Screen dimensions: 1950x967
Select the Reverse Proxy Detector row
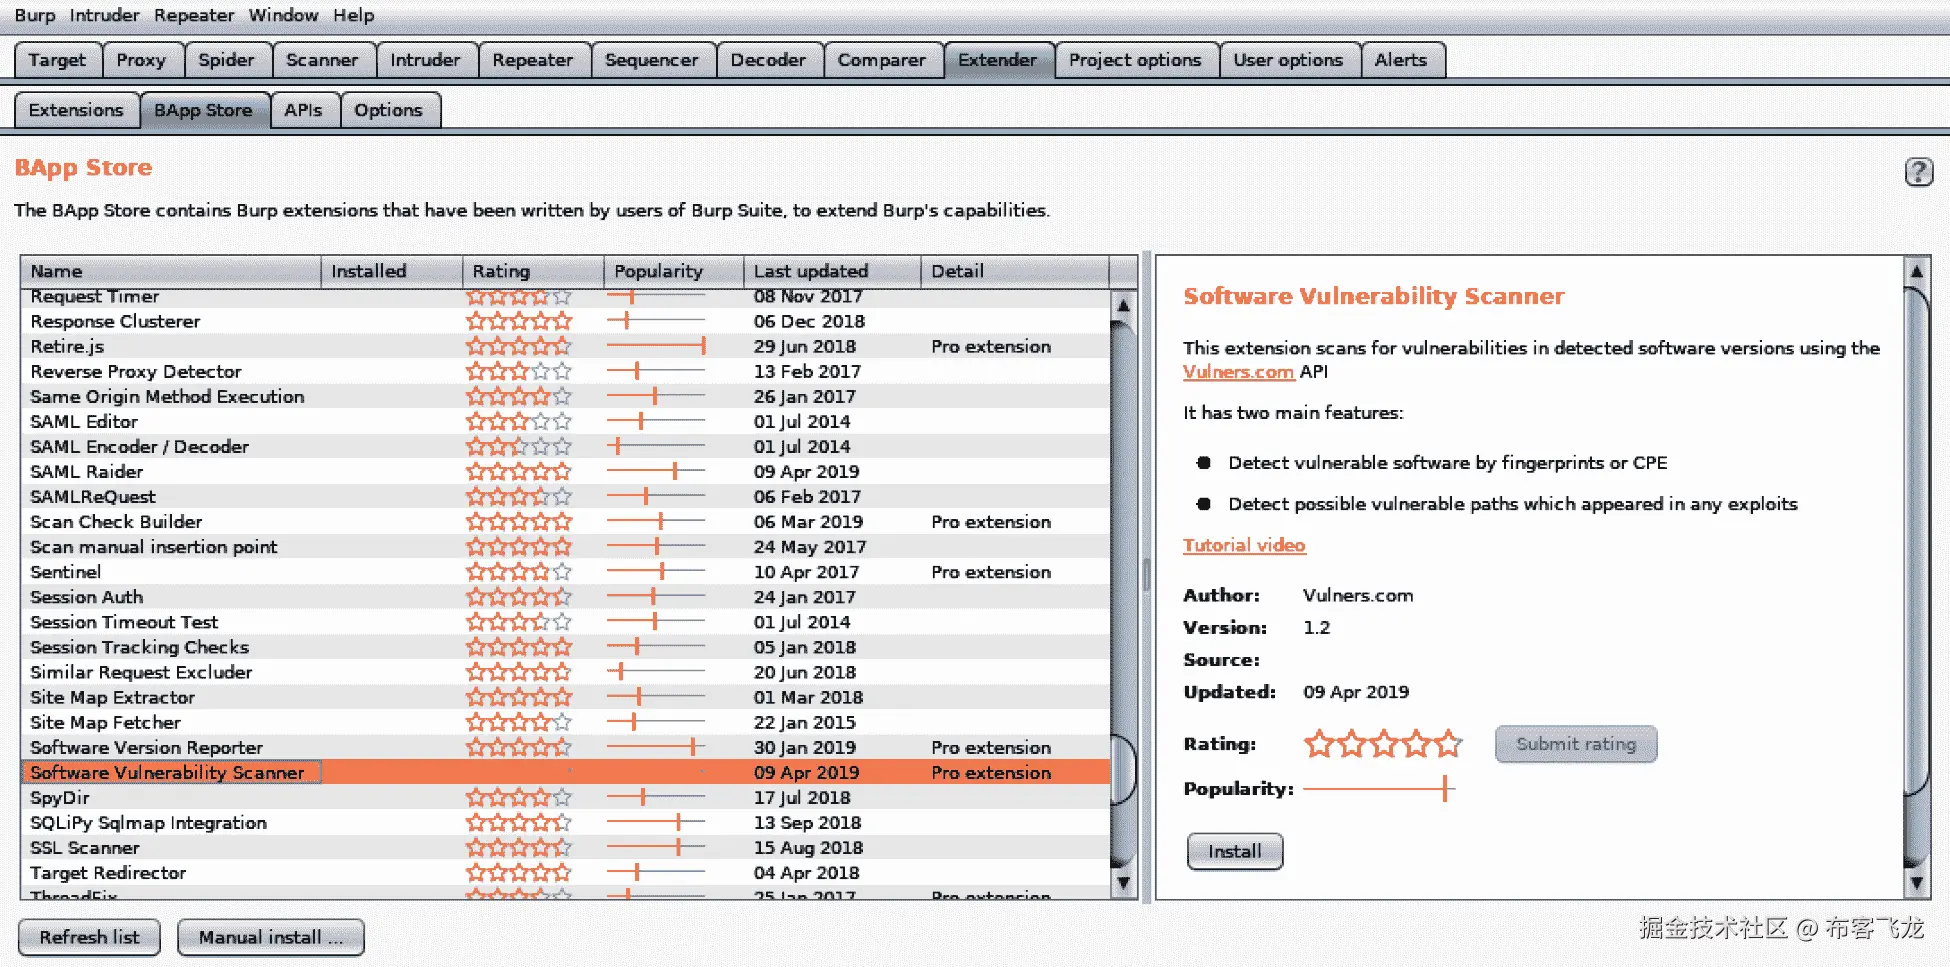pyautogui.click(x=565, y=371)
